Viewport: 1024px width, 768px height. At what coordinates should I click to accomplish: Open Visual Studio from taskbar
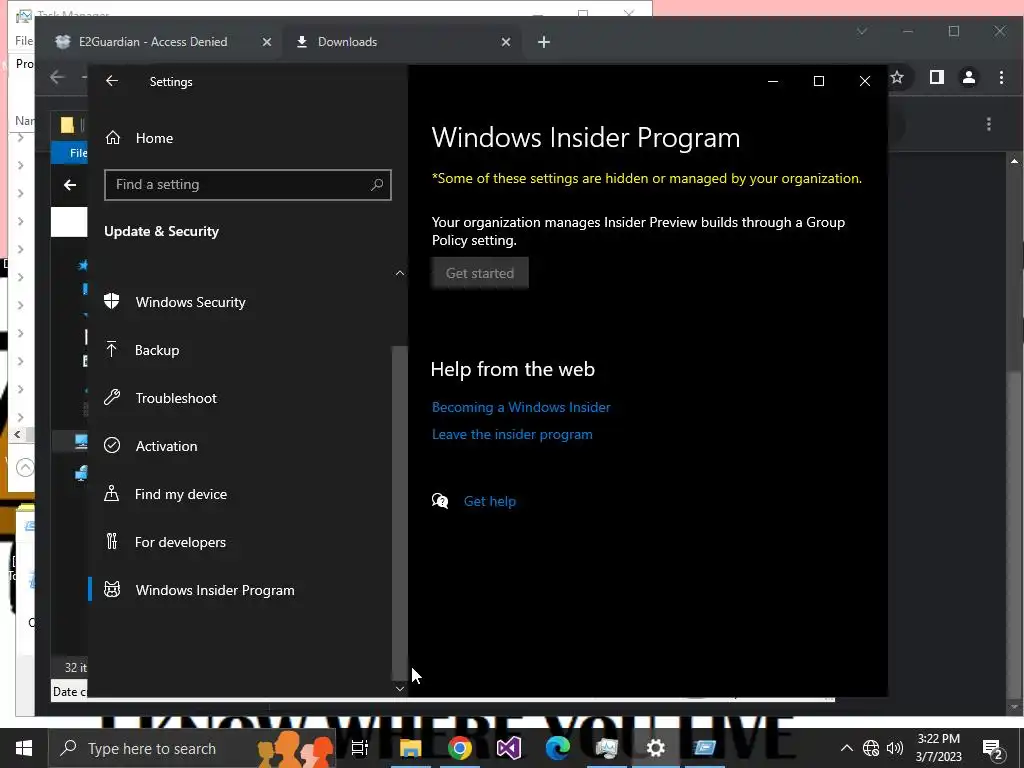click(x=509, y=748)
